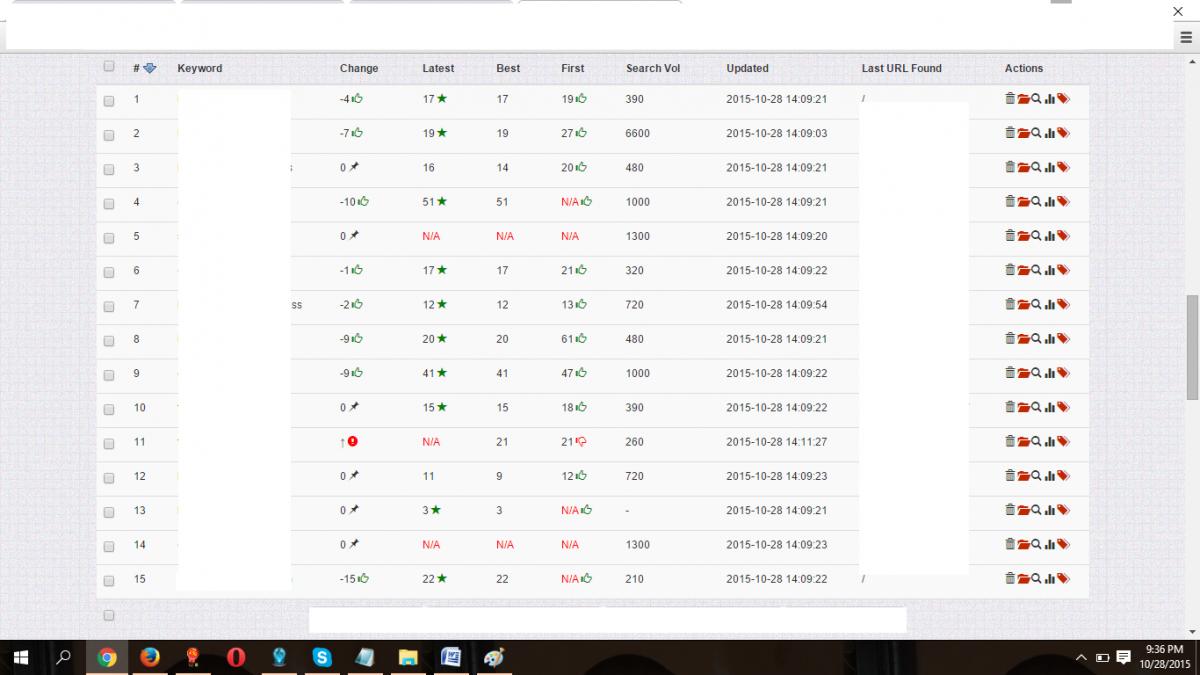Image resolution: width=1200 pixels, height=675 pixels.
Task: Sort table by Best column header
Action: coord(508,68)
